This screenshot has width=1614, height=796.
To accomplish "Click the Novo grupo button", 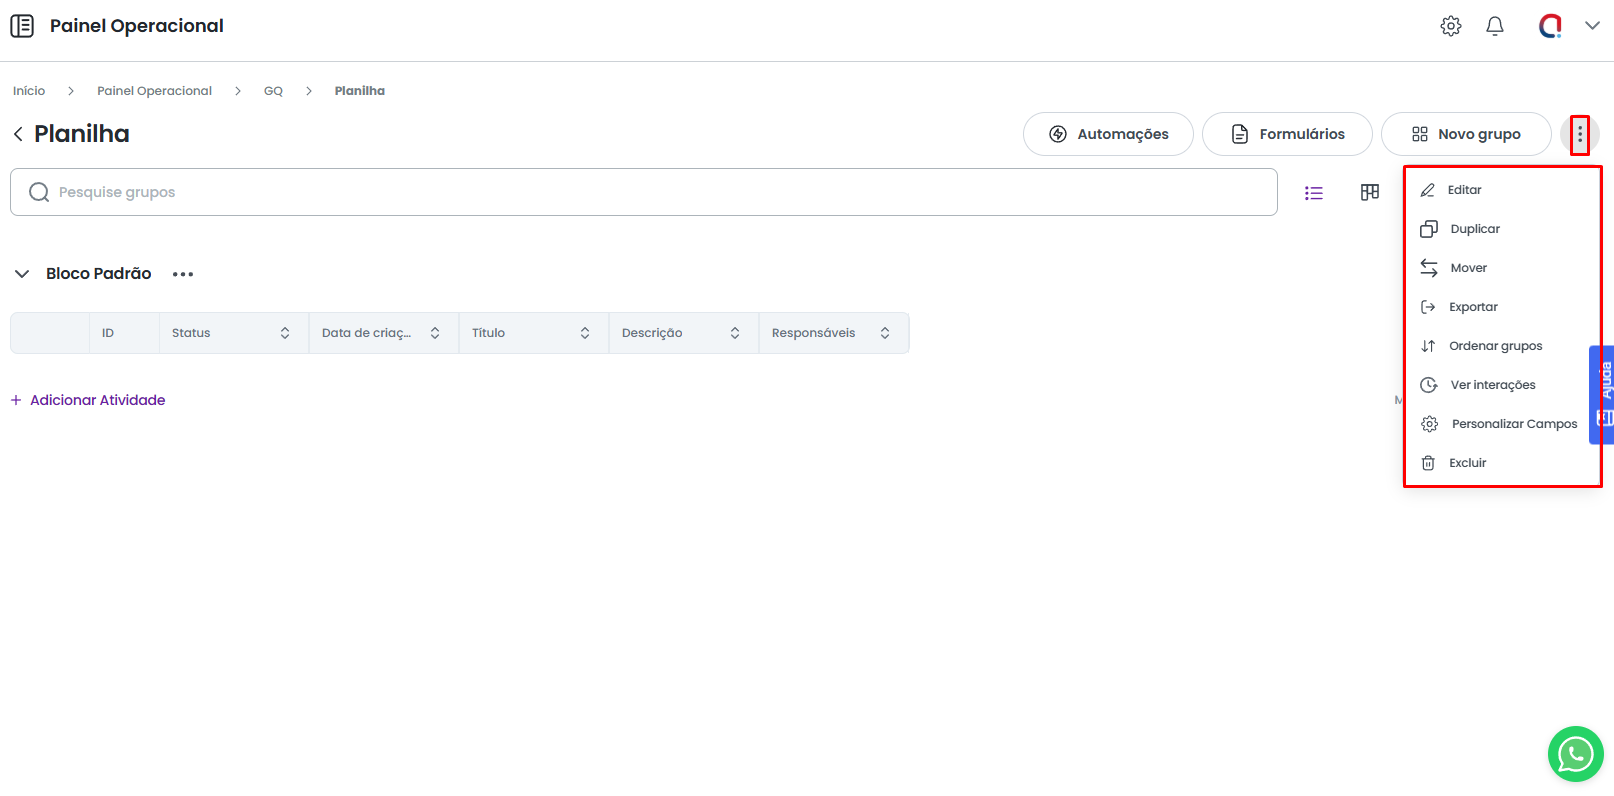I will tap(1465, 134).
